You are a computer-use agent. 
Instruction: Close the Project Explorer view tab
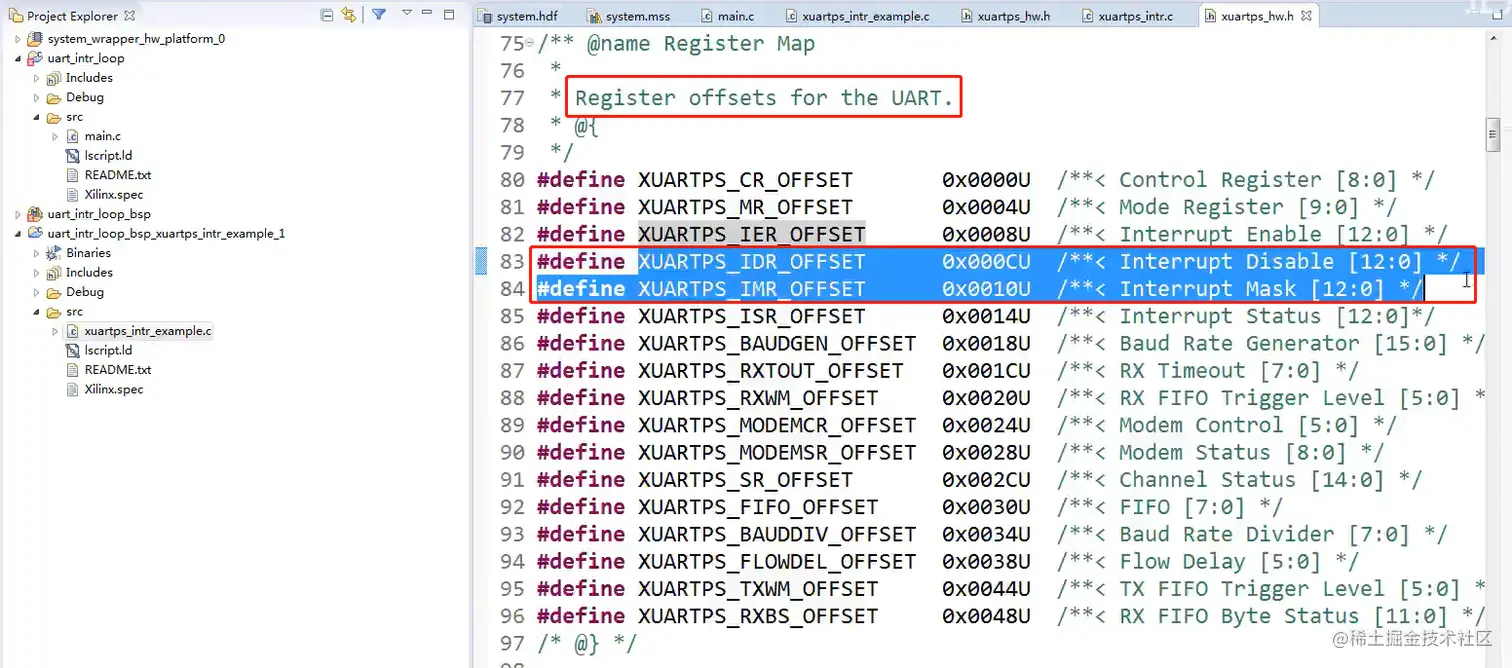129,16
